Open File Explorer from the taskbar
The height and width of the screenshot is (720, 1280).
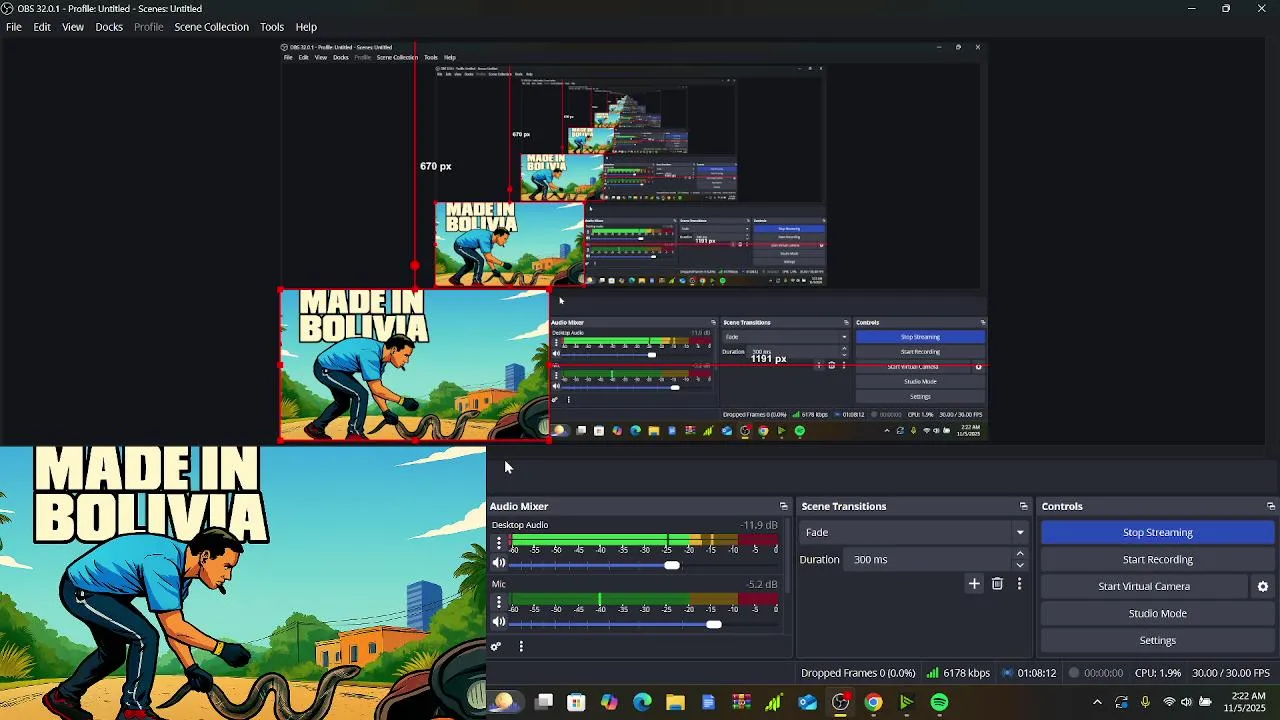[x=675, y=702]
